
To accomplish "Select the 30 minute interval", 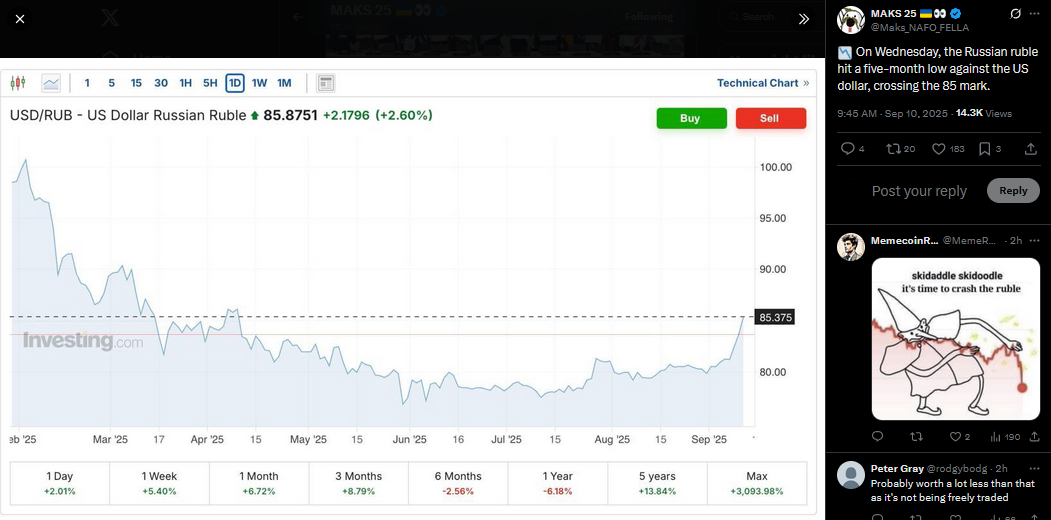I will (161, 83).
